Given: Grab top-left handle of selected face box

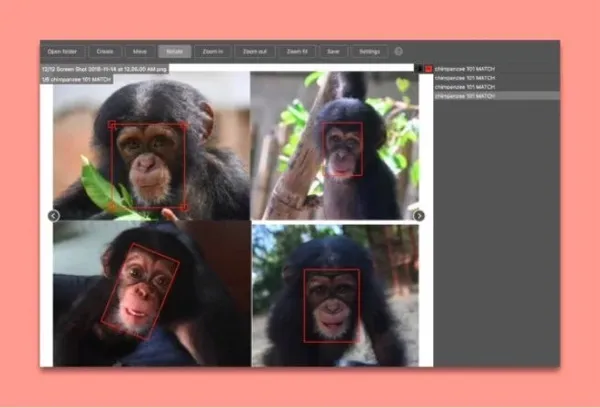Looking at the screenshot, I should click(x=112, y=124).
